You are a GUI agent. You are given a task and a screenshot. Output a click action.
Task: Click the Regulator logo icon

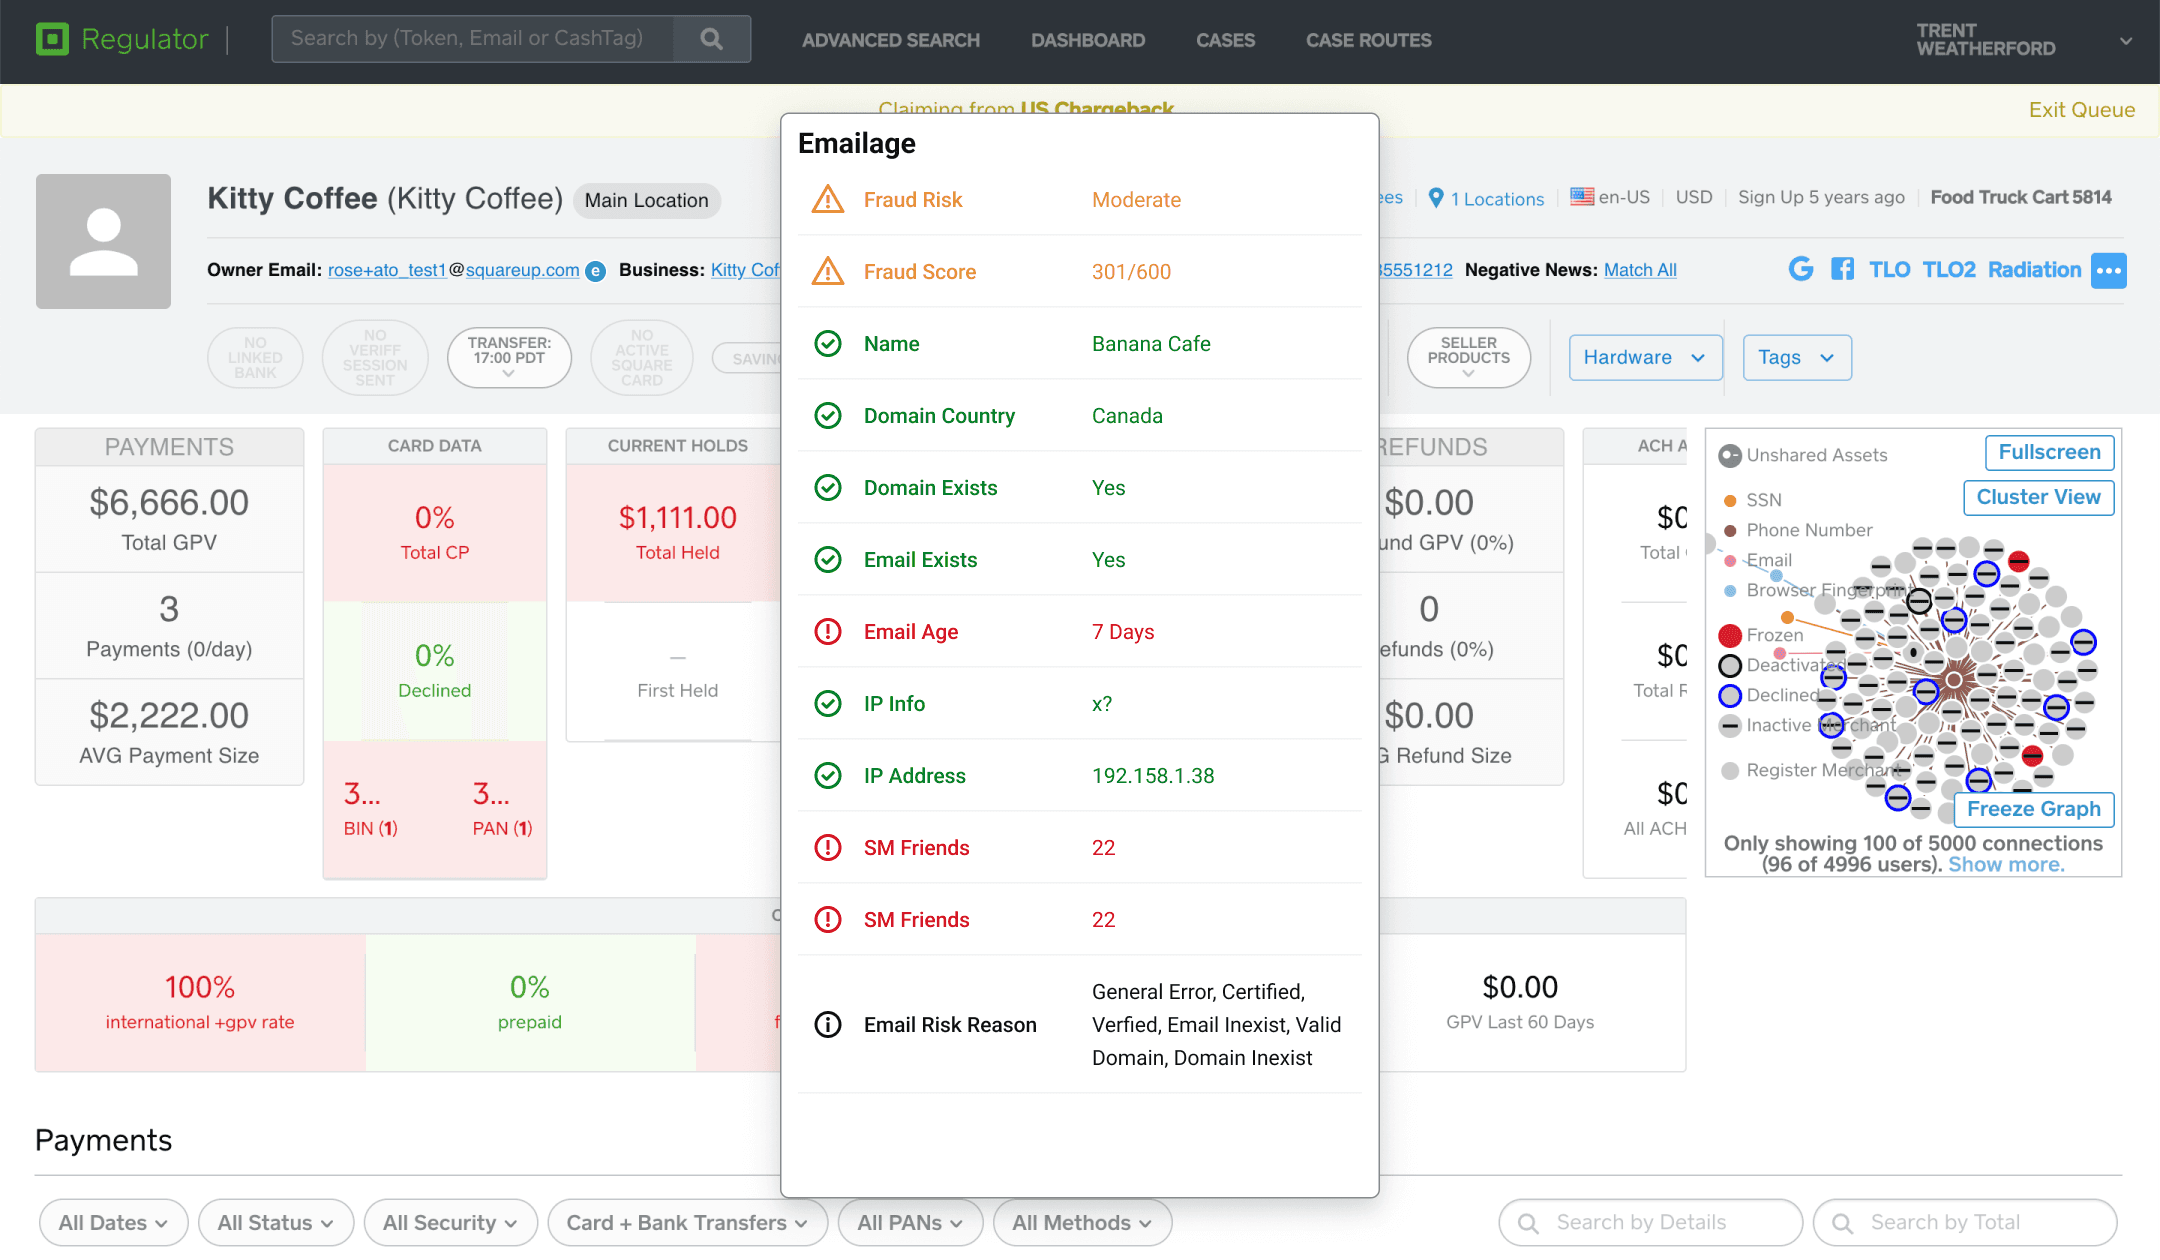coord(52,39)
